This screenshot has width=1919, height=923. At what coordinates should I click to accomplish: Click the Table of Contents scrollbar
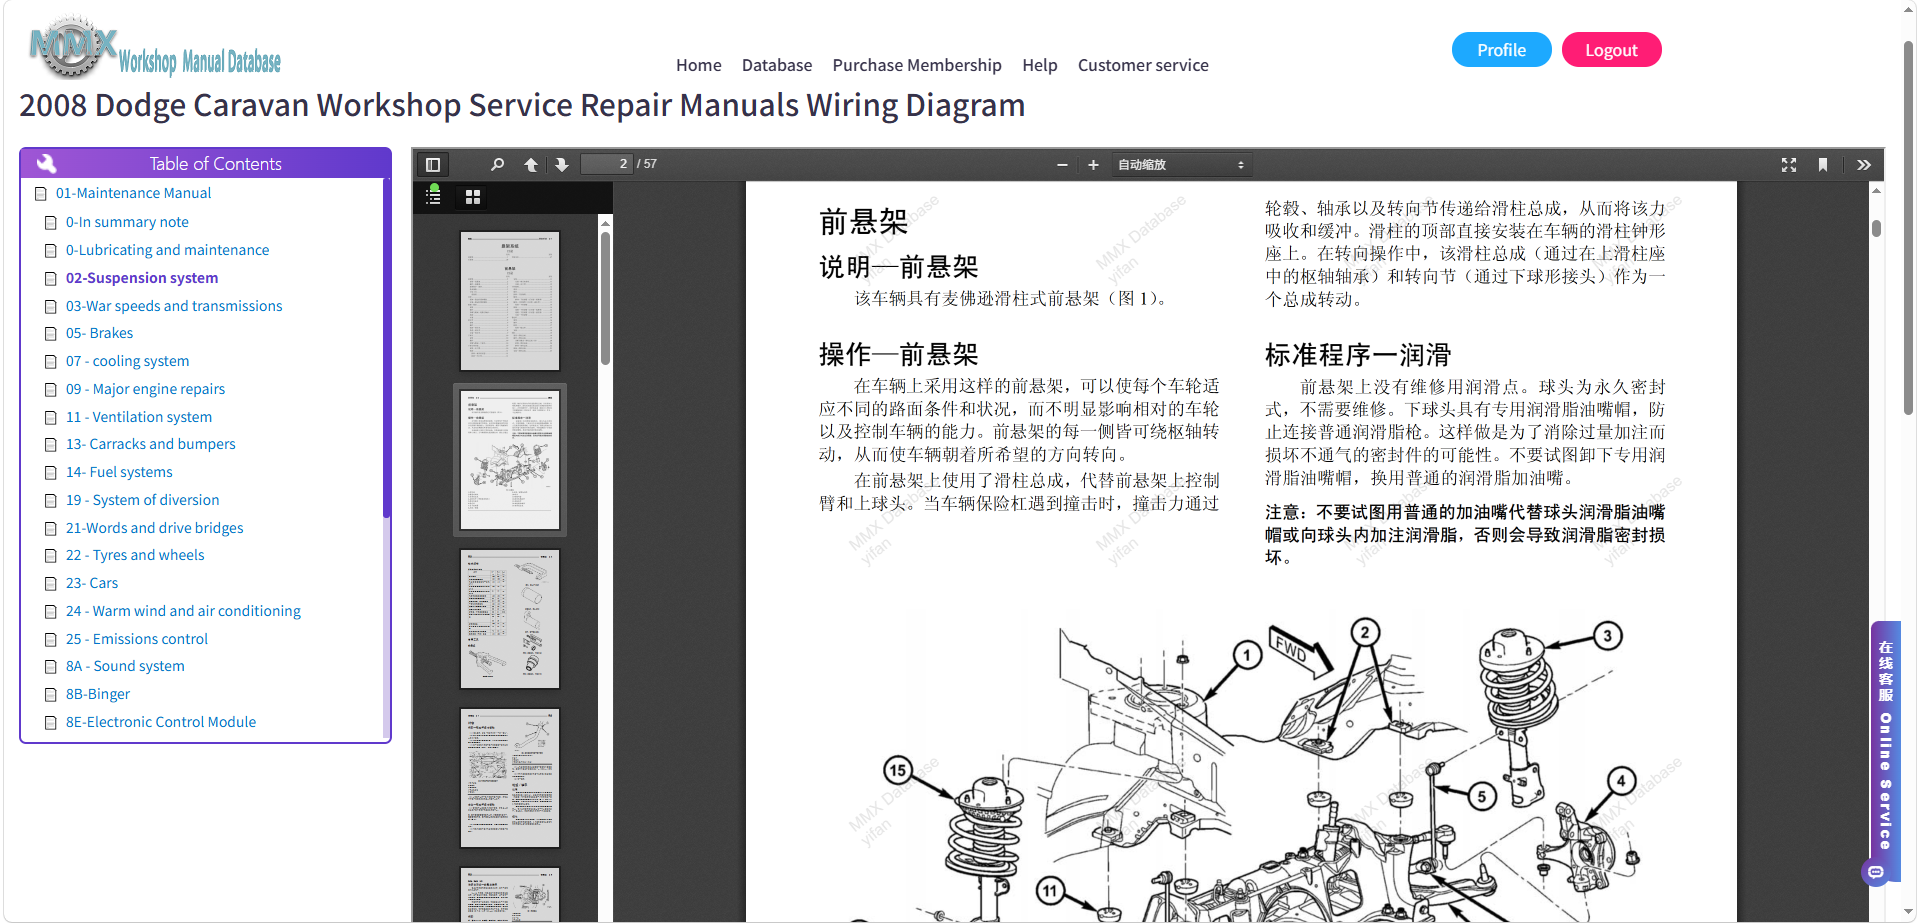click(386, 350)
